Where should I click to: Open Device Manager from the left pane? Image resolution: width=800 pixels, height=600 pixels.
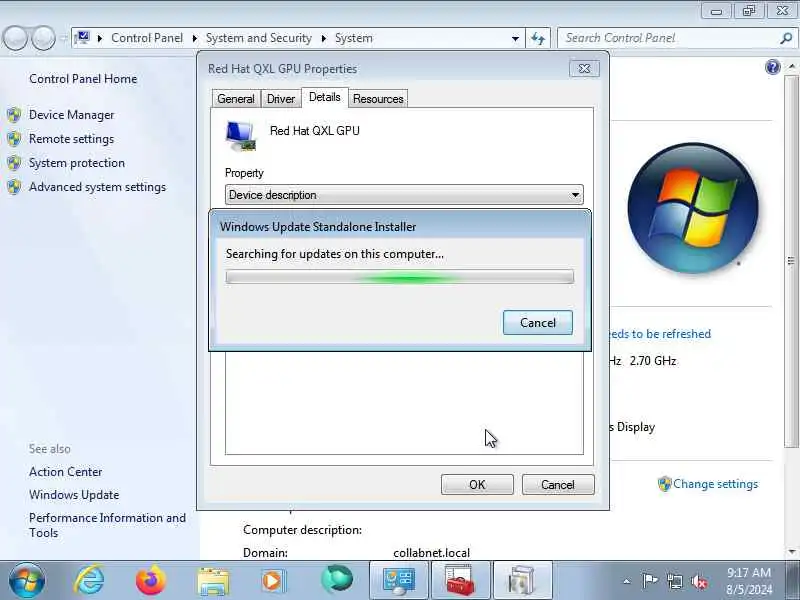coord(71,115)
